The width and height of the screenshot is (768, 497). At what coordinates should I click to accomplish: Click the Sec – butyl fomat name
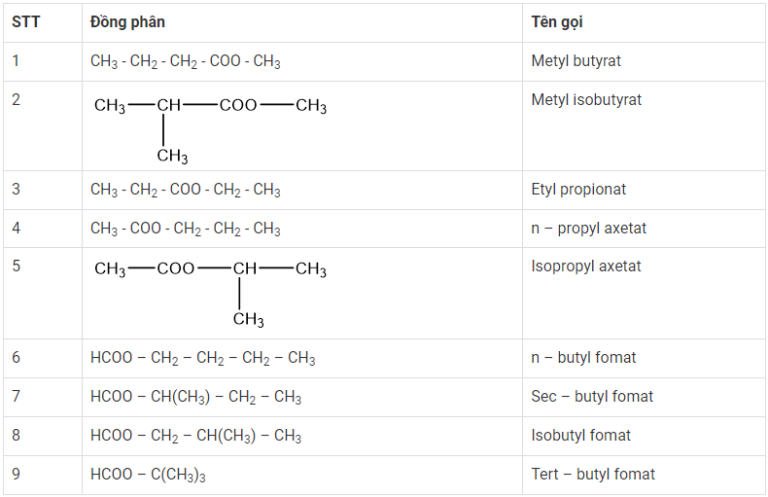(592, 396)
